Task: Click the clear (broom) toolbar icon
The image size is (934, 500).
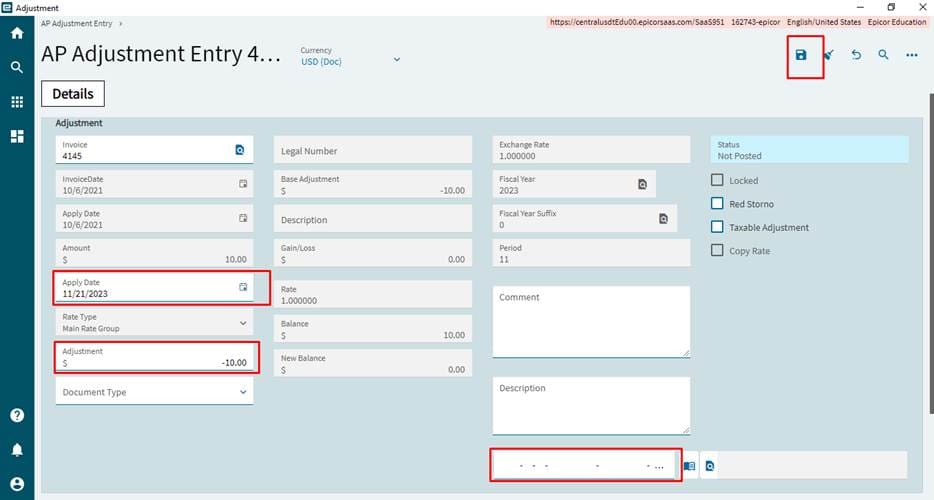Action: pos(829,55)
